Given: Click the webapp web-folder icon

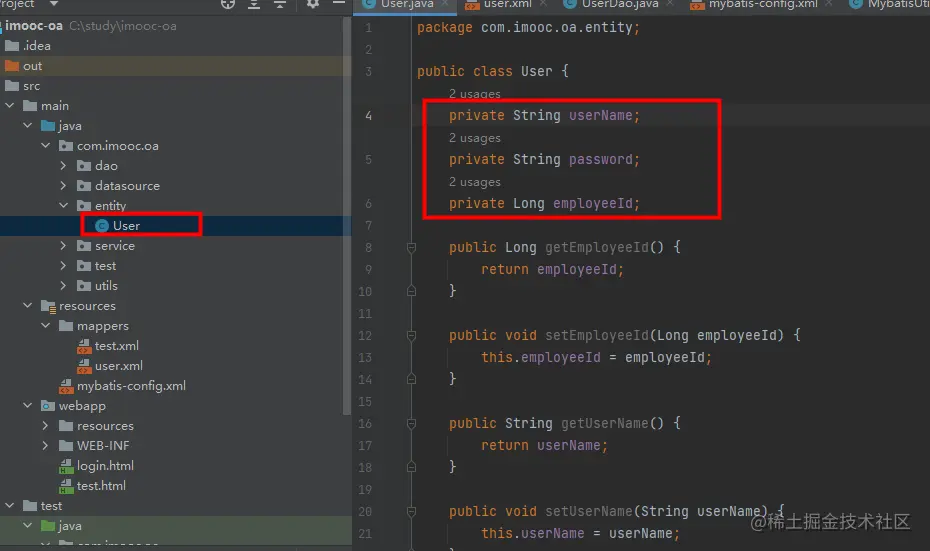Looking at the screenshot, I should 47,406.
